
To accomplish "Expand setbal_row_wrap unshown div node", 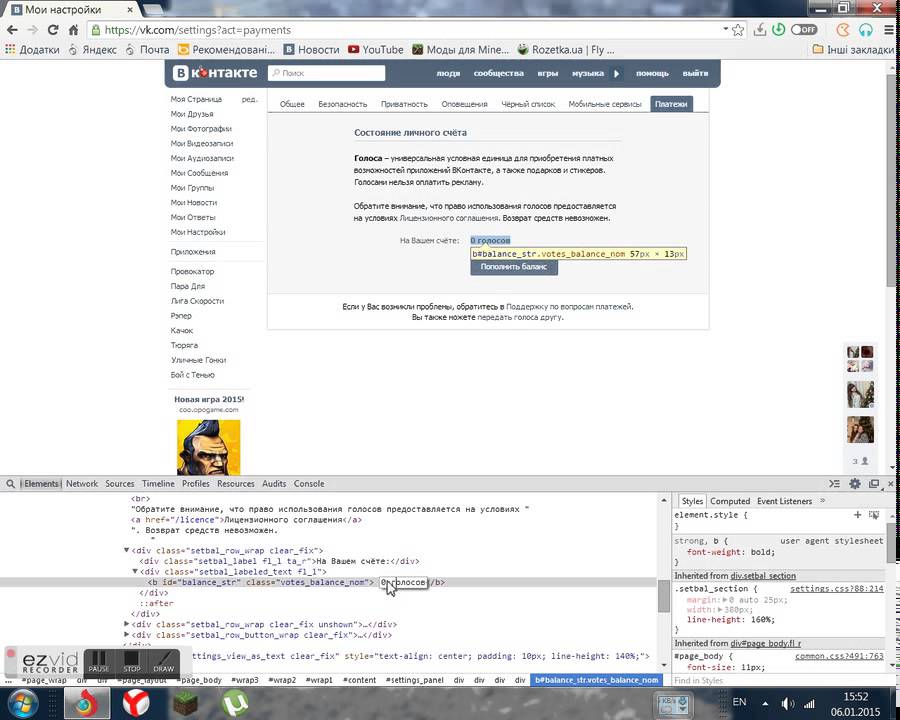I will pyautogui.click(x=126, y=624).
